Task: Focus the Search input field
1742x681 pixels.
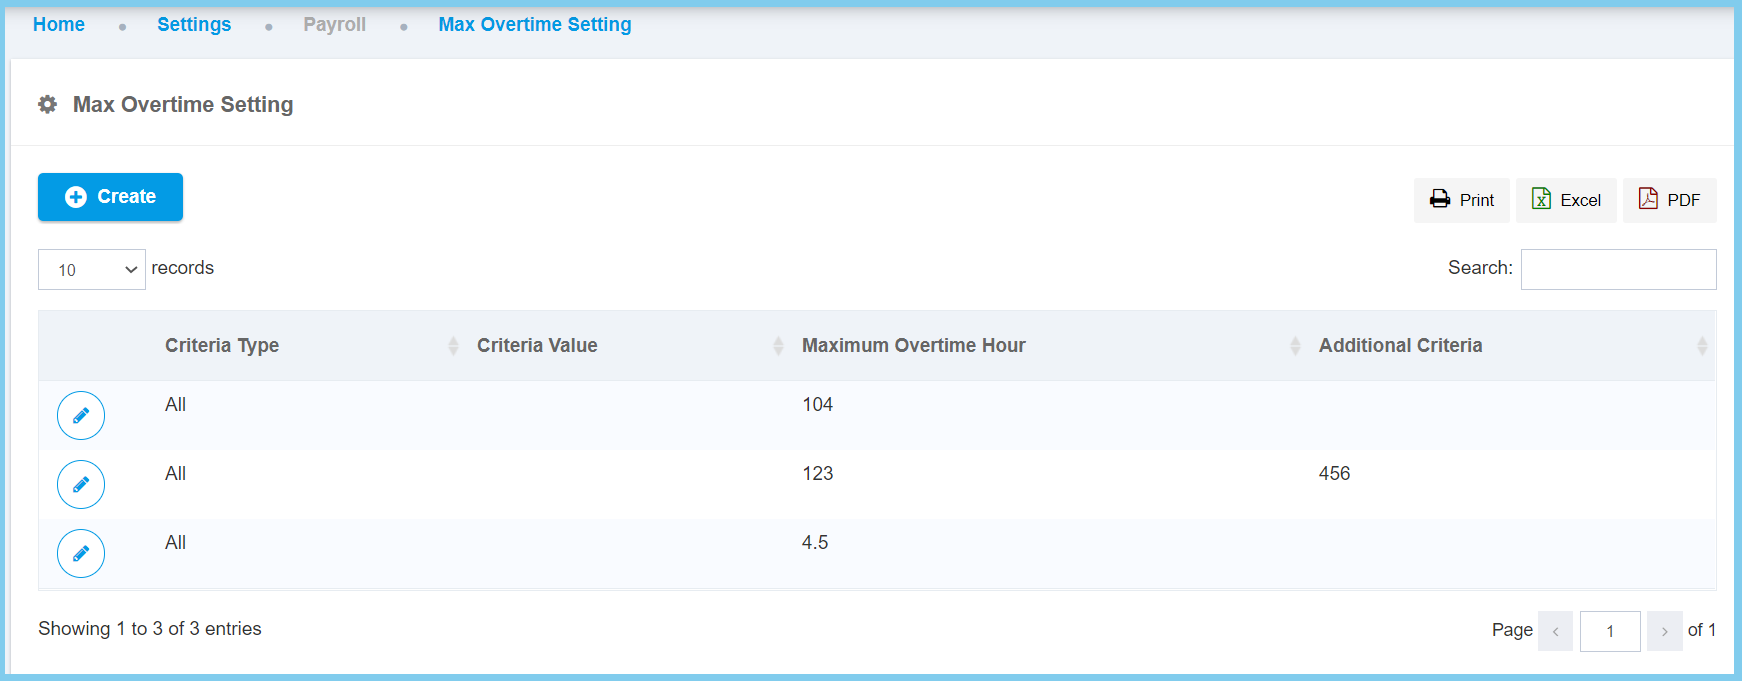Action: [1618, 269]
